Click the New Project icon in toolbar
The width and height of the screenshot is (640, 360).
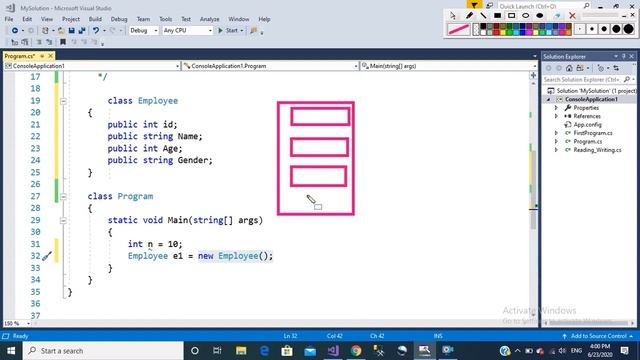tap(45, 31)
